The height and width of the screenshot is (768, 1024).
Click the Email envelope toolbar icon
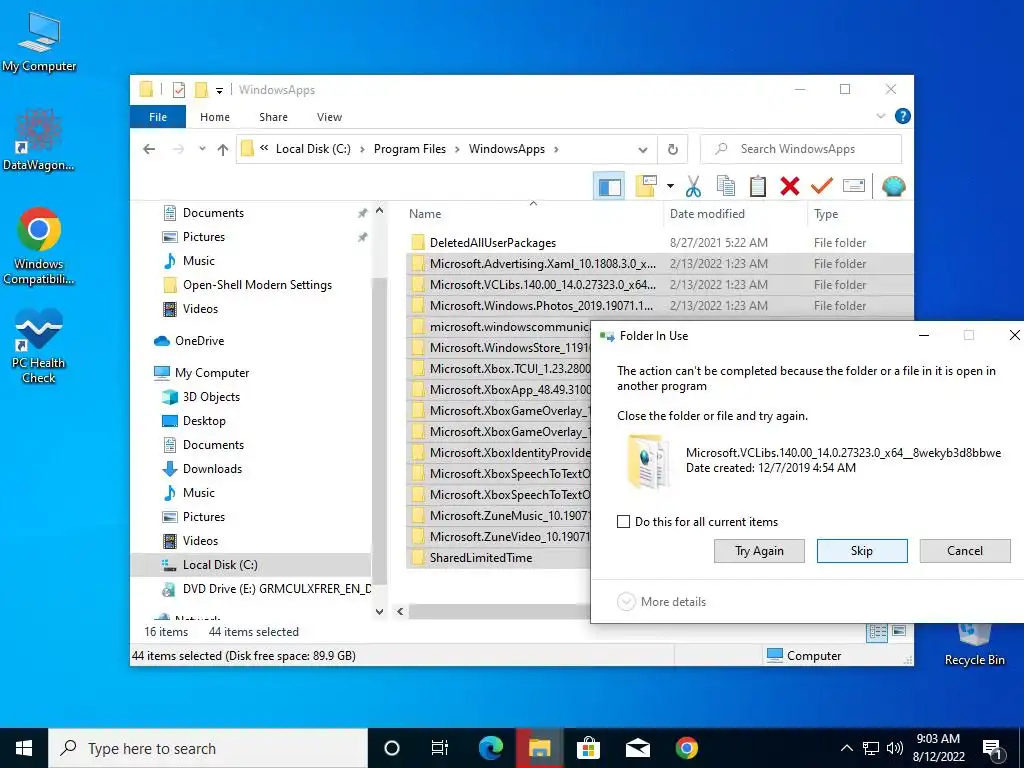[854, 187]
